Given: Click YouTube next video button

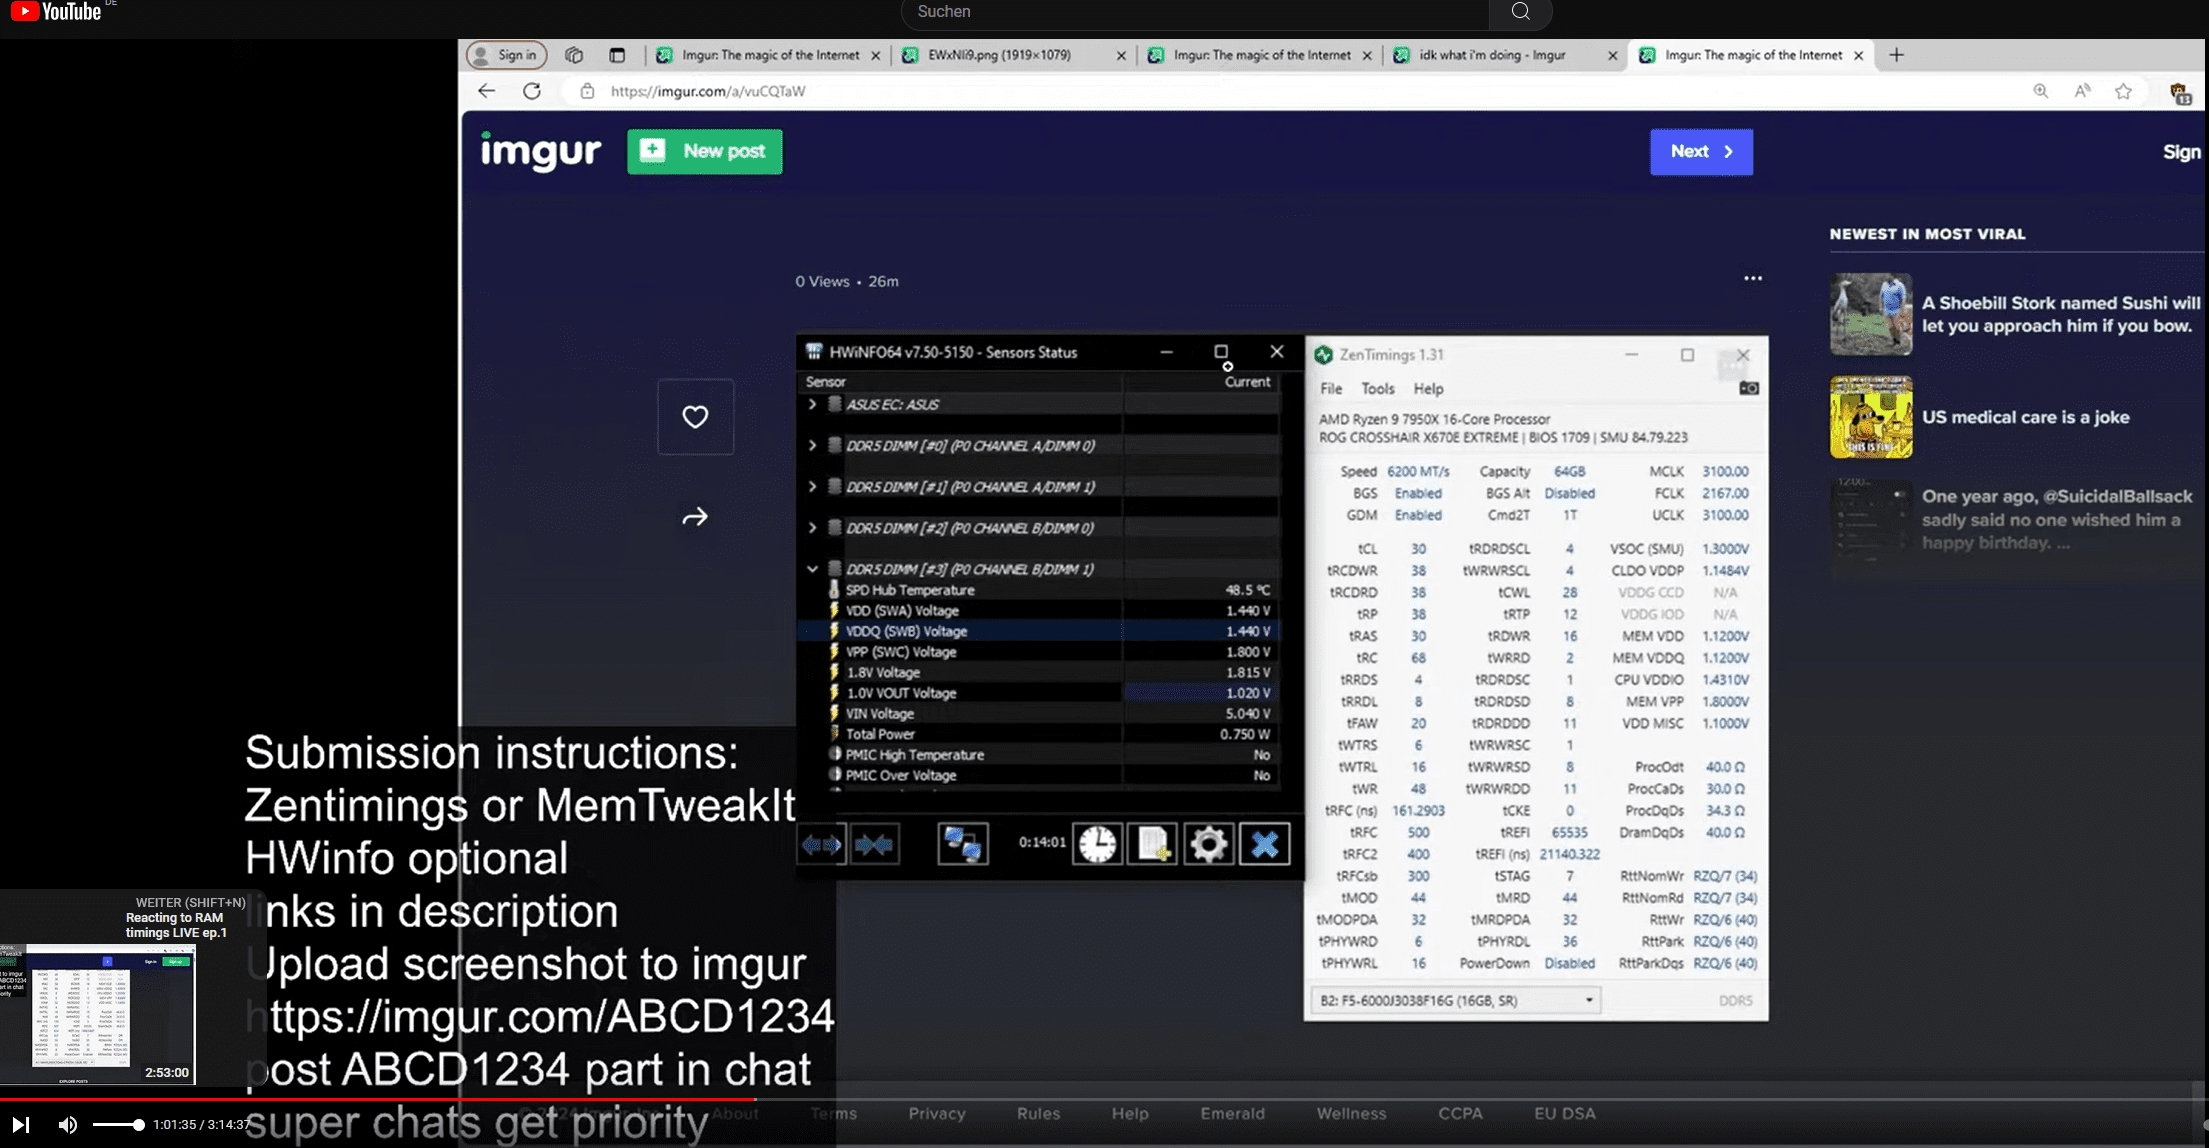Looking at the screenshot, I should 20,1125.
